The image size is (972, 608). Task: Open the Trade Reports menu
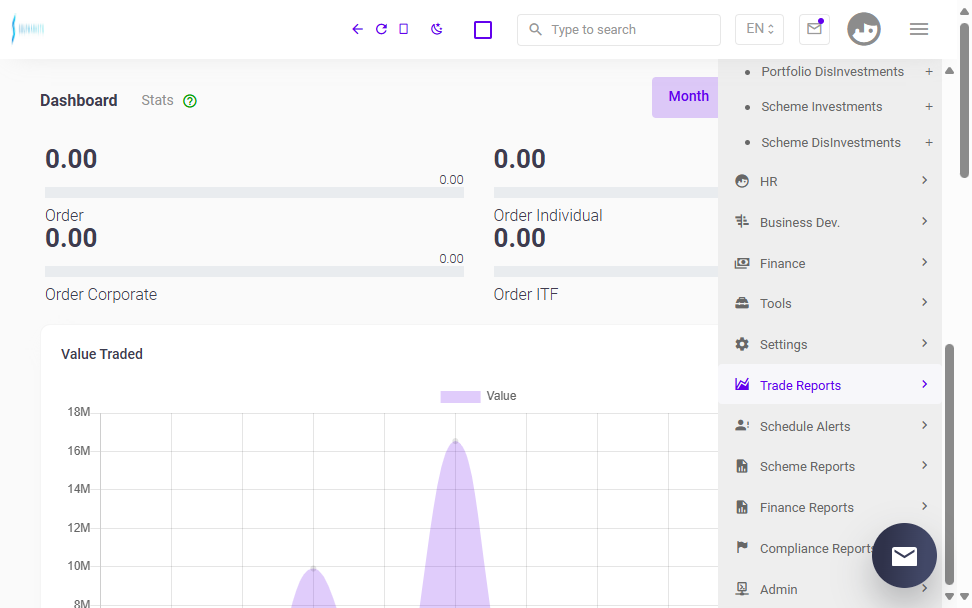(830, 385)
